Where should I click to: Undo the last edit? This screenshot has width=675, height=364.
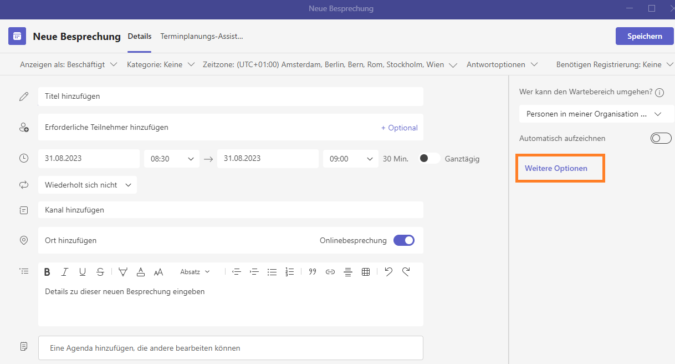pos(388,271)
